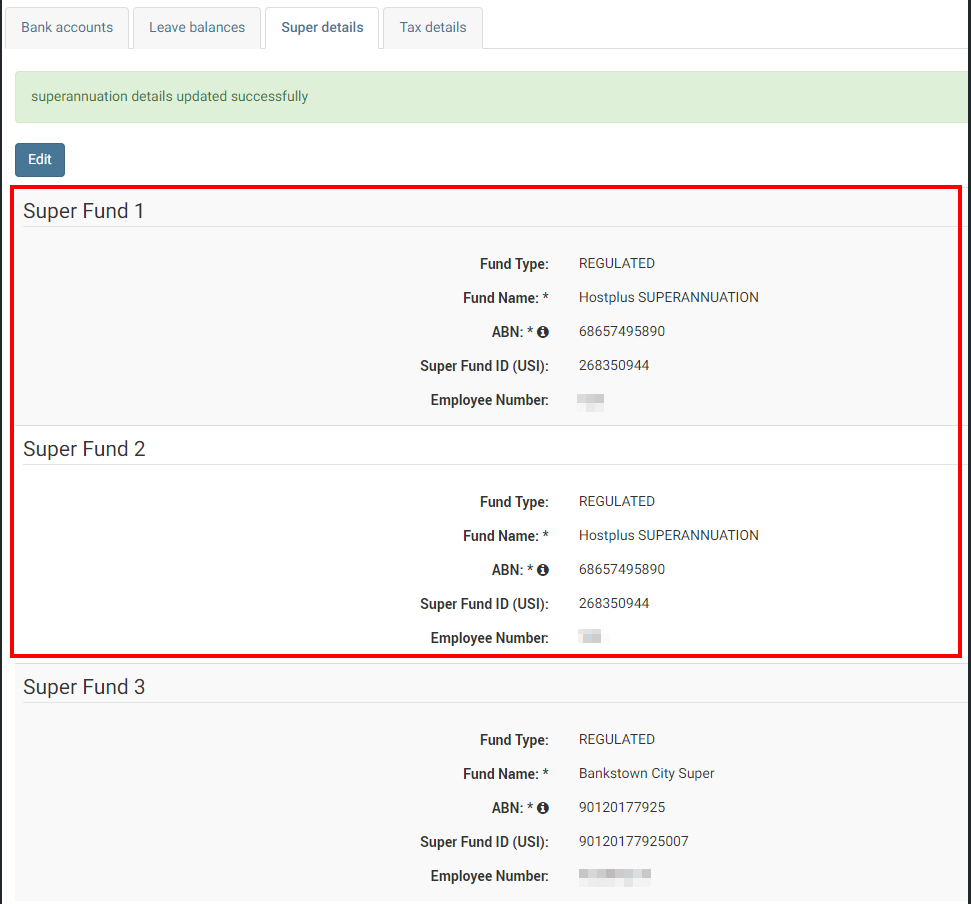Click the Fund Type label in Super Fund 1
Screen dimensions: 971x904
[514, 264]
